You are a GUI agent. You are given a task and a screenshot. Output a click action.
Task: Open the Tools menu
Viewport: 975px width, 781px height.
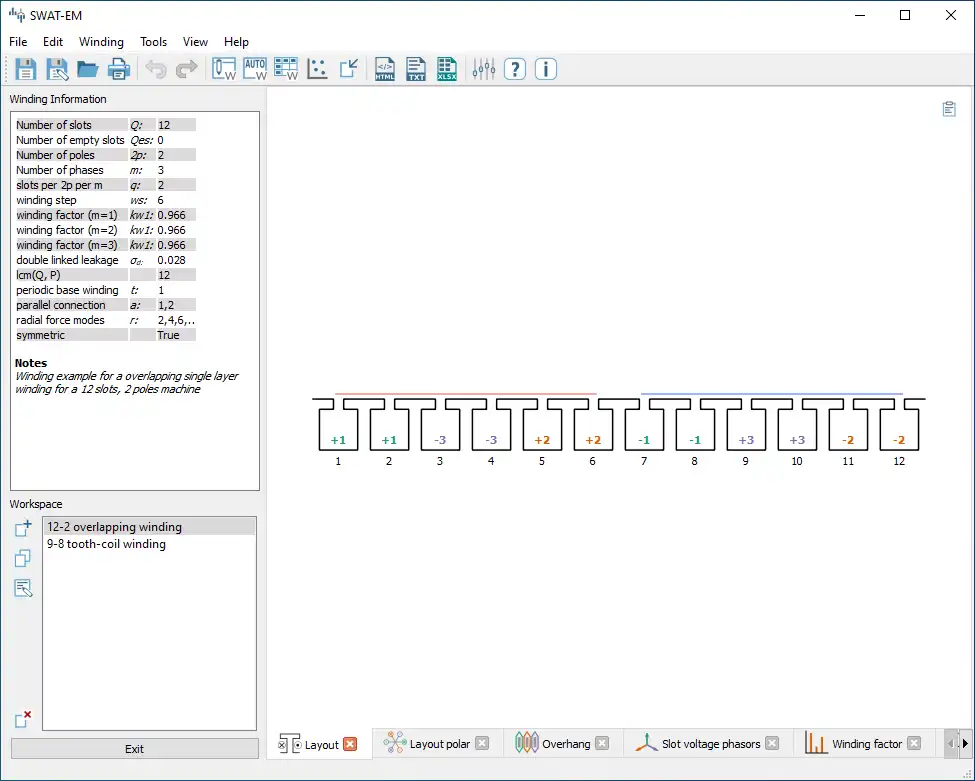tap(154, 42)
